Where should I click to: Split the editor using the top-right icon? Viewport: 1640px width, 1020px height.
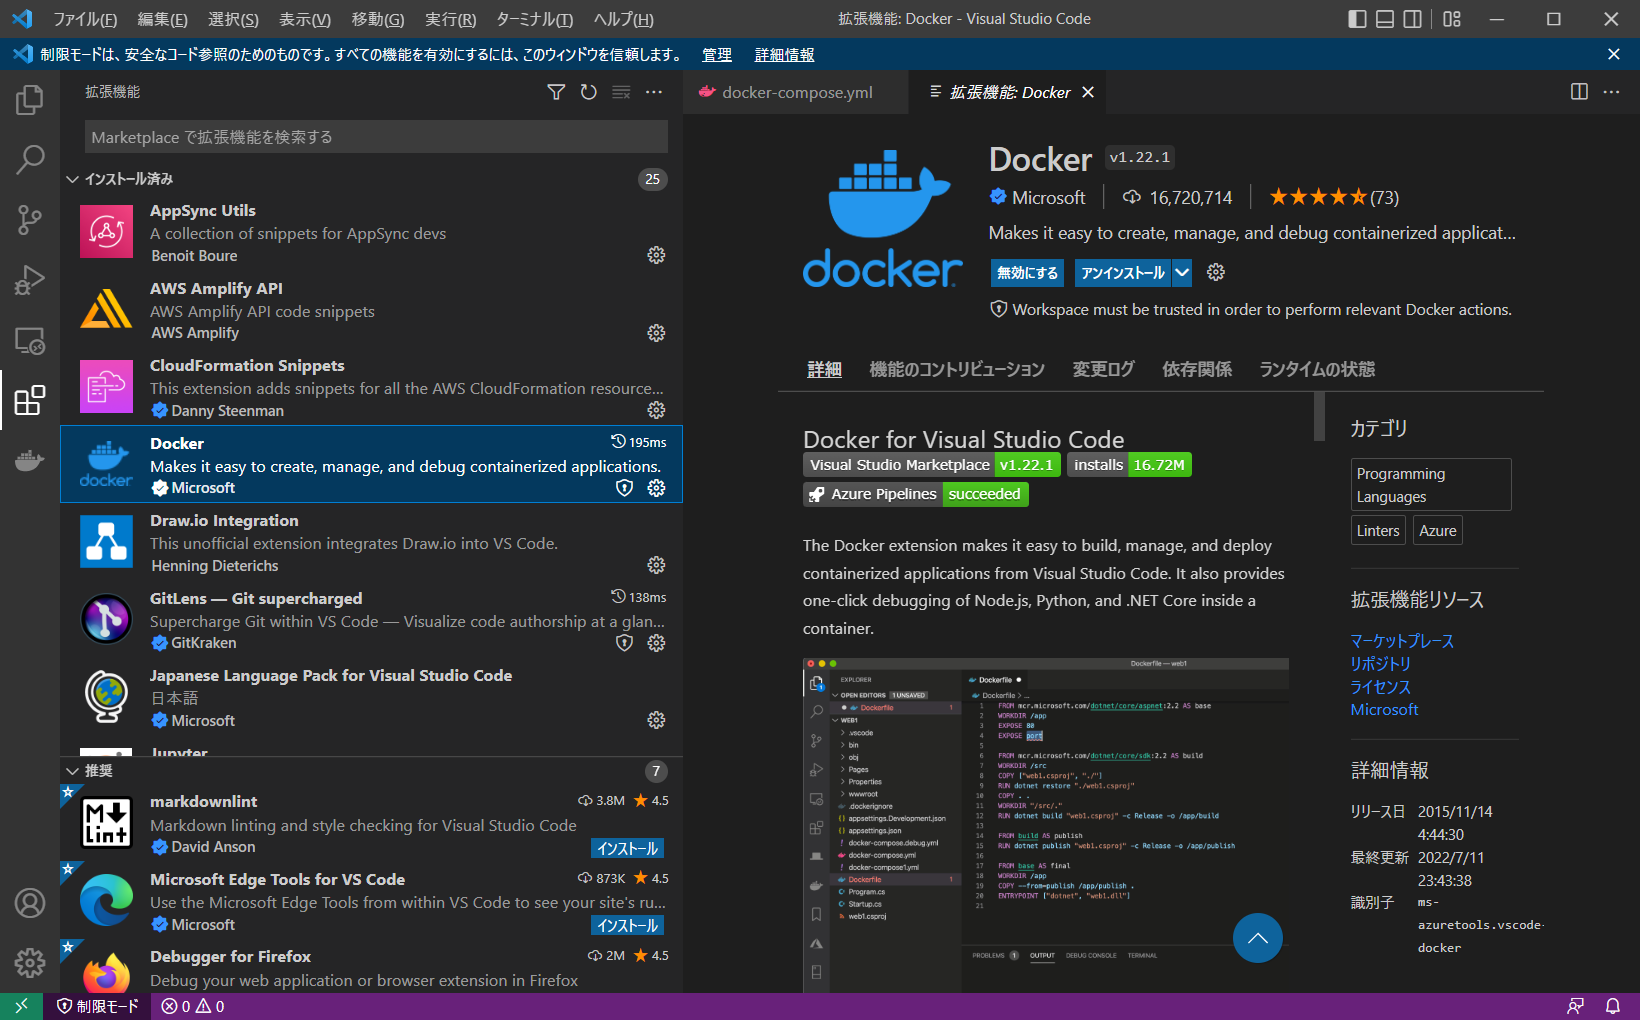tap(1578, 91)
